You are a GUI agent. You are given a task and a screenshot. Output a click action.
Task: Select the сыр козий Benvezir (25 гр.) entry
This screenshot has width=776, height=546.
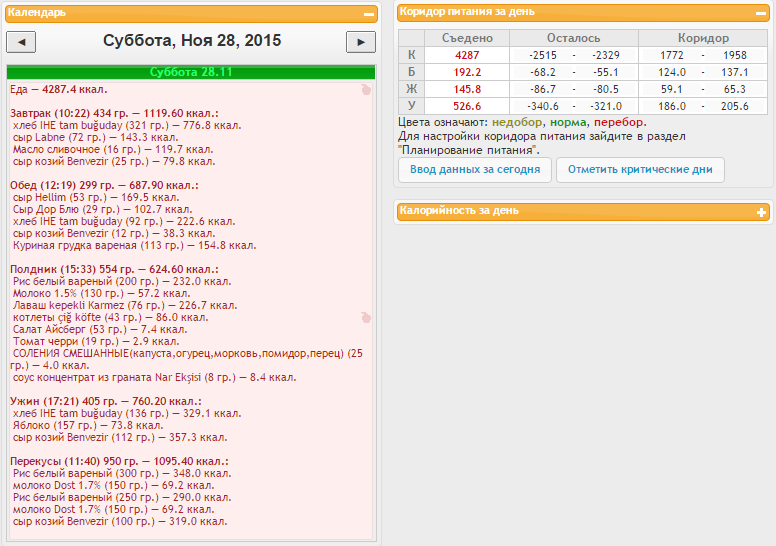click(114, 161)
